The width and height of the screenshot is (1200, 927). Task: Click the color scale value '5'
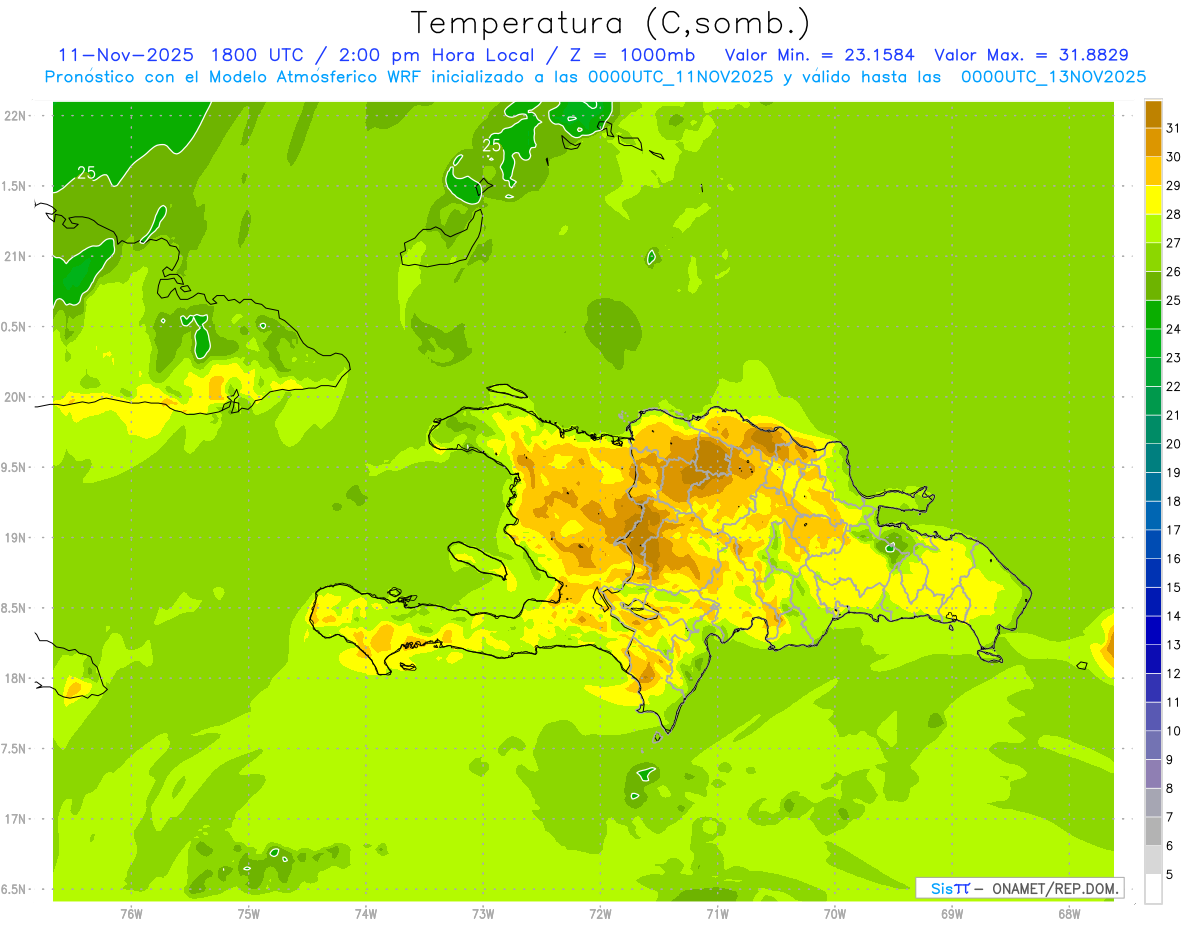1170,875
